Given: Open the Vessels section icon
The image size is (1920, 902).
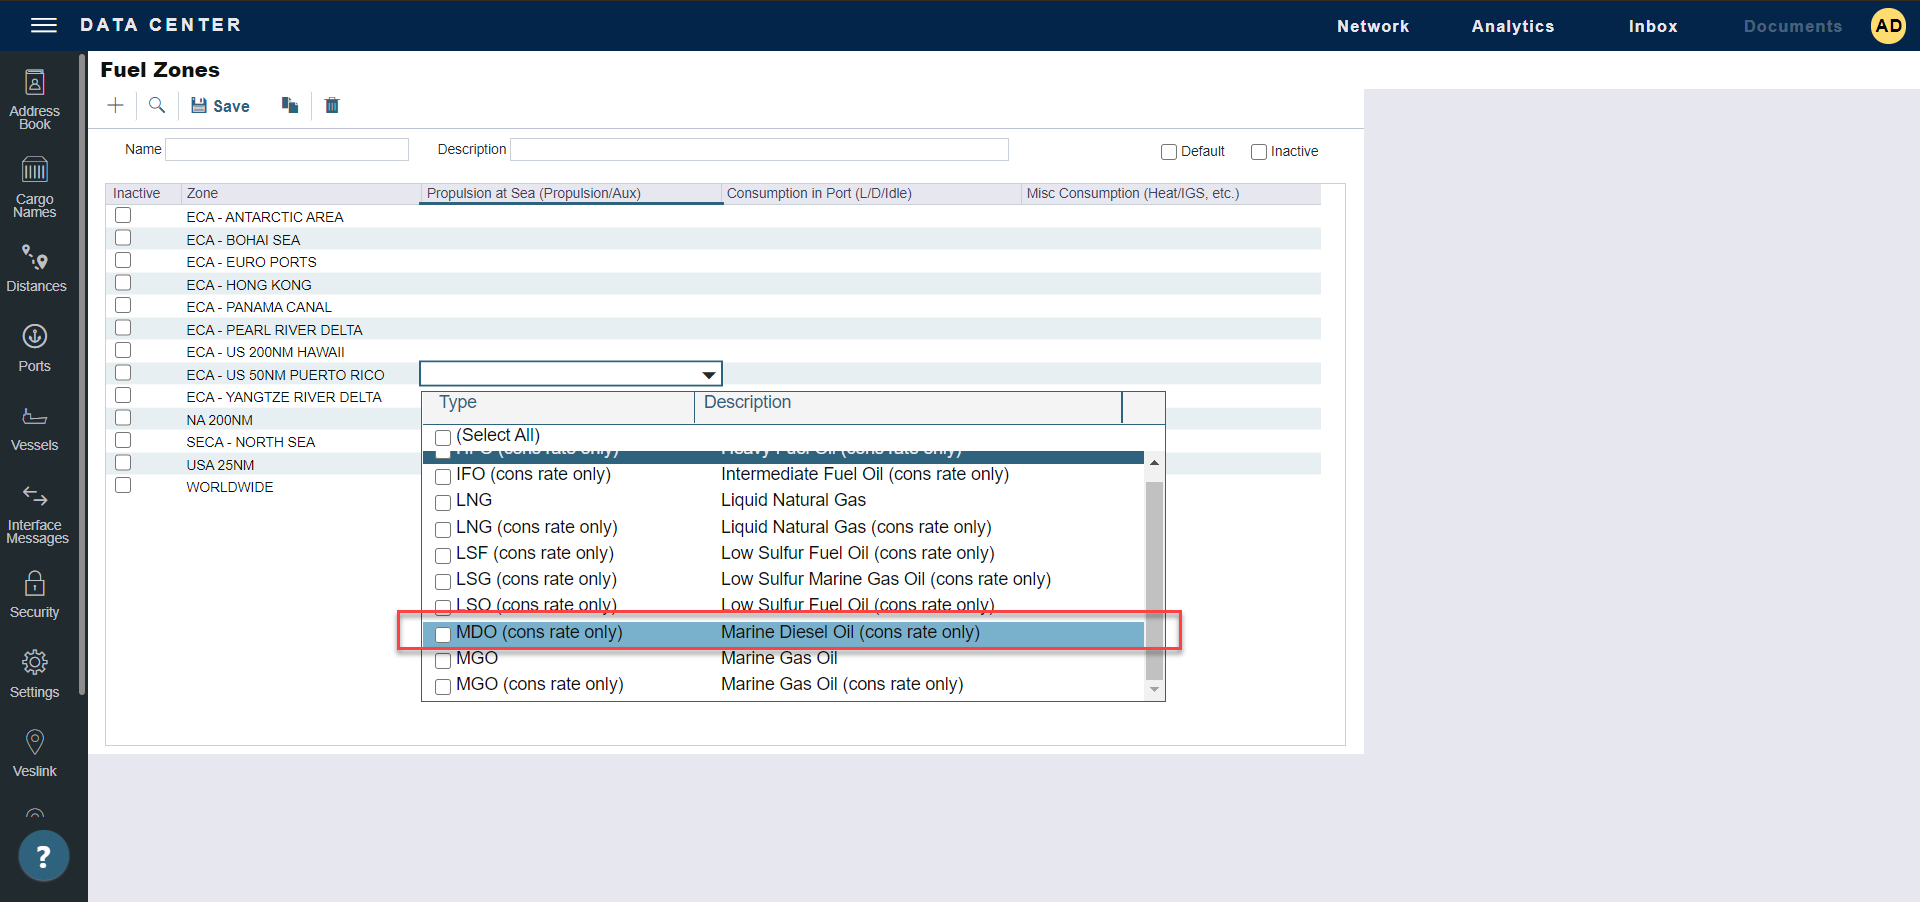Looking at the screenshot, I should (x=35, y=428).
